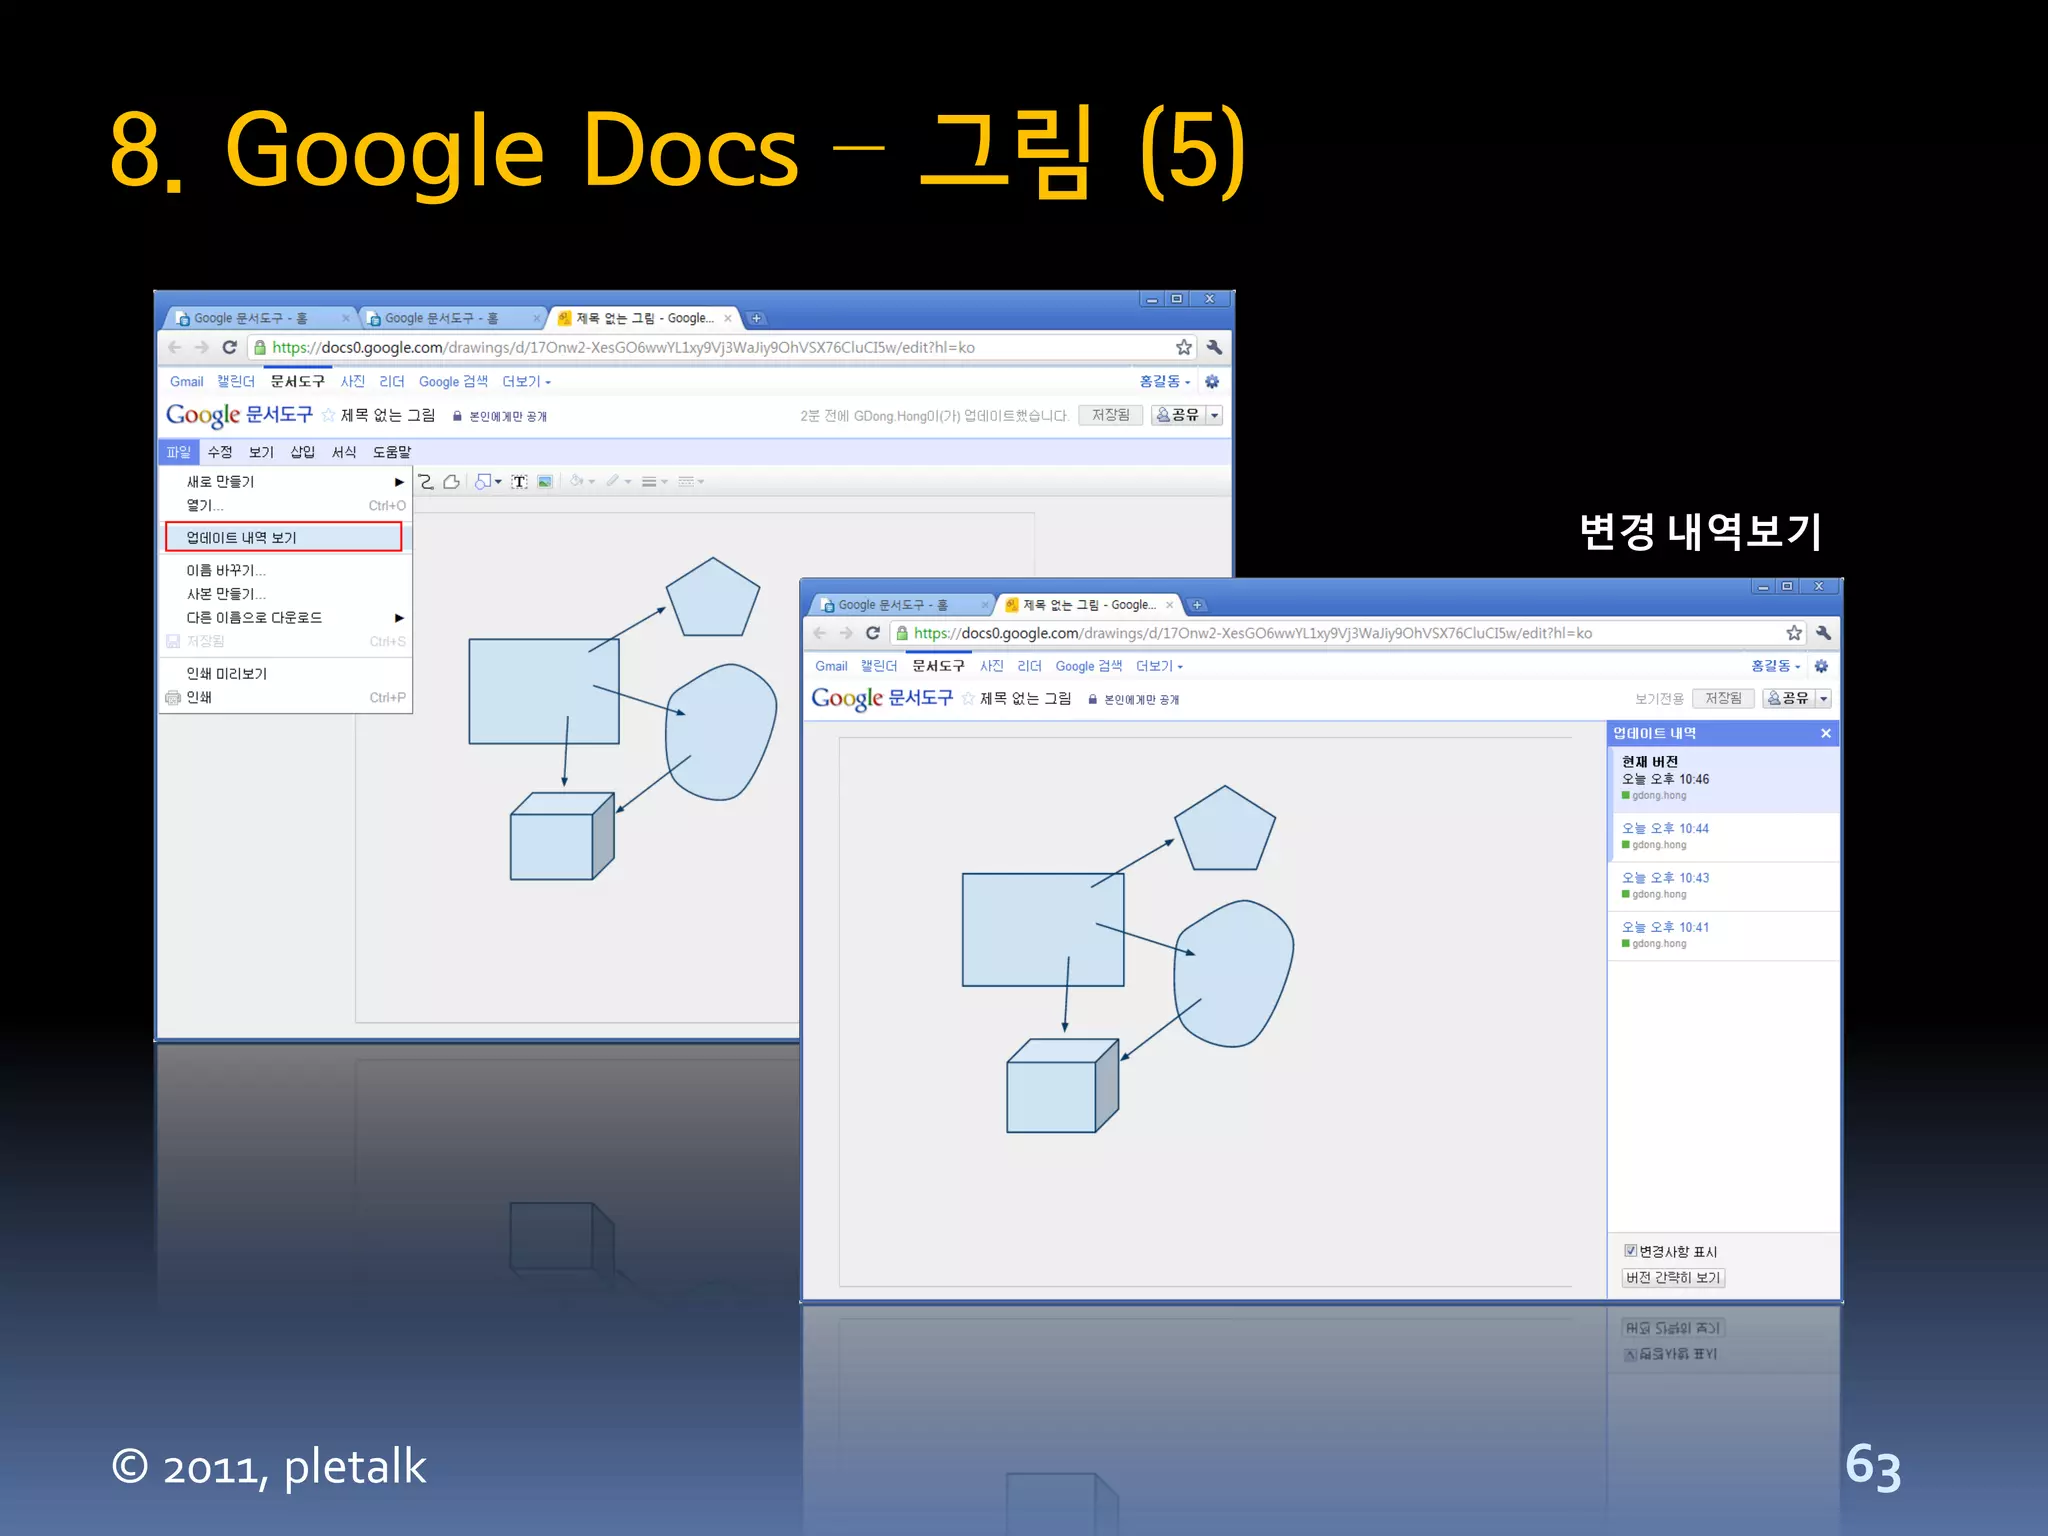
Task: Click 공유 share button in back window
Action: (x=1178, y=415)
